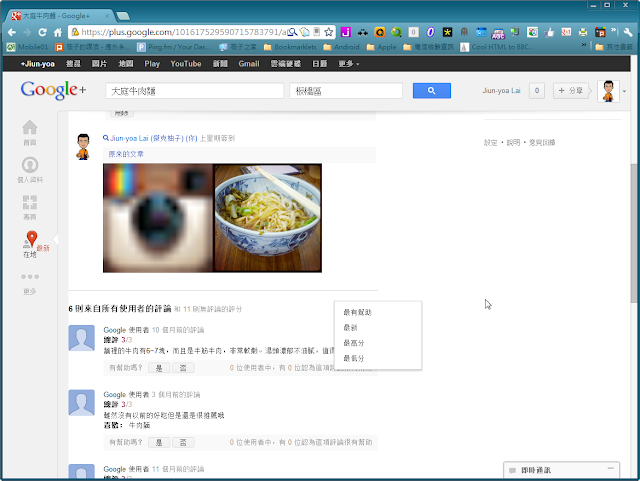Open the other bookmarks folder at the right end

pos(614,47)
